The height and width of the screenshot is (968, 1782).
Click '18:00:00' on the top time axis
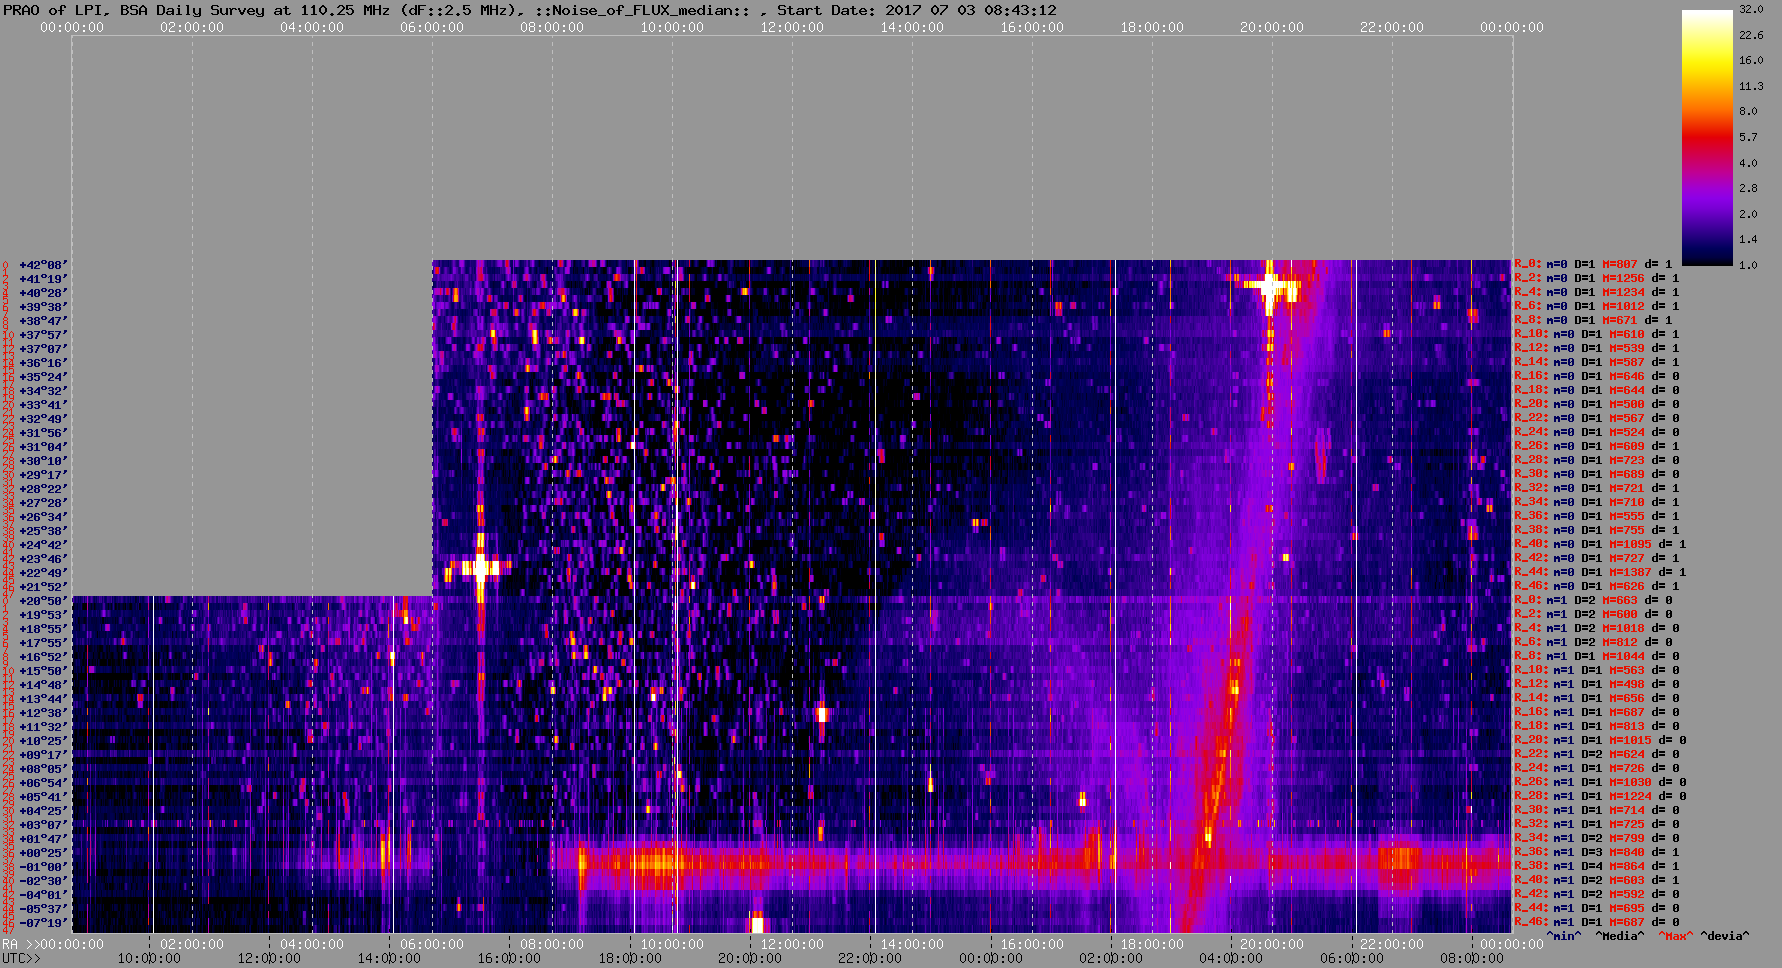click(x=1152, y=27)
